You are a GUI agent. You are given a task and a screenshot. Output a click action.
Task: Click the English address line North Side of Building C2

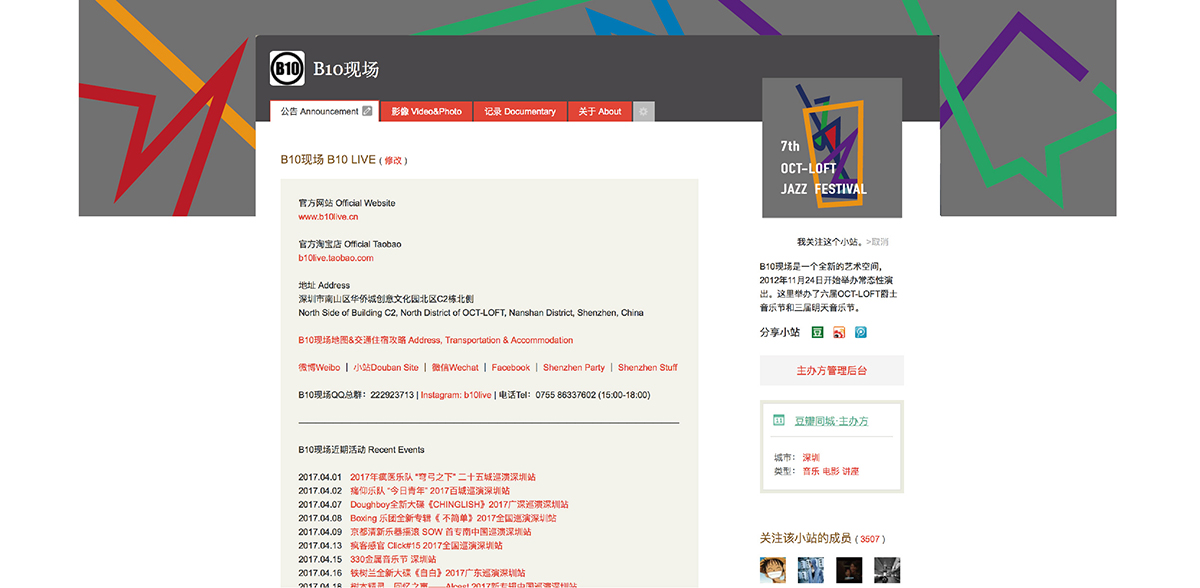coord(471,313)
